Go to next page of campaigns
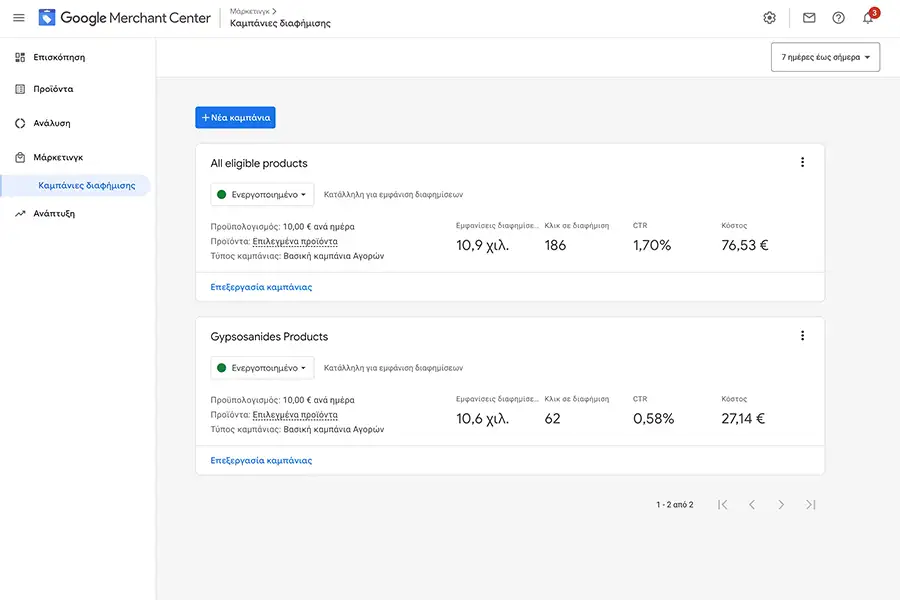 tap(781, 505)
